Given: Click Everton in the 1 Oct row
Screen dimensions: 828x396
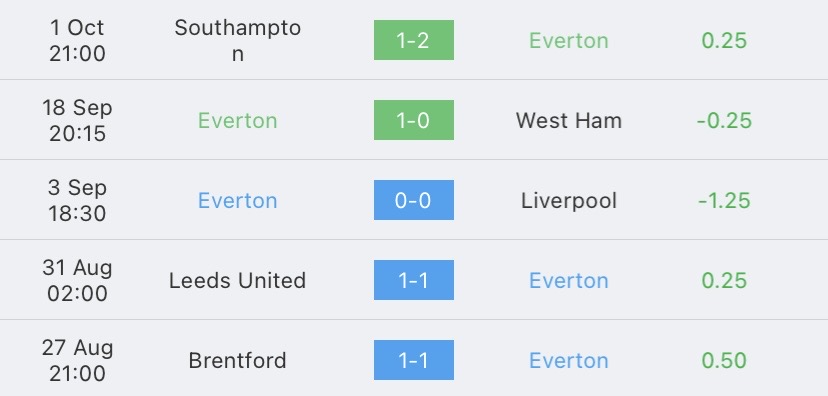Looking at the screenshot, I should [x=569, y=41].
